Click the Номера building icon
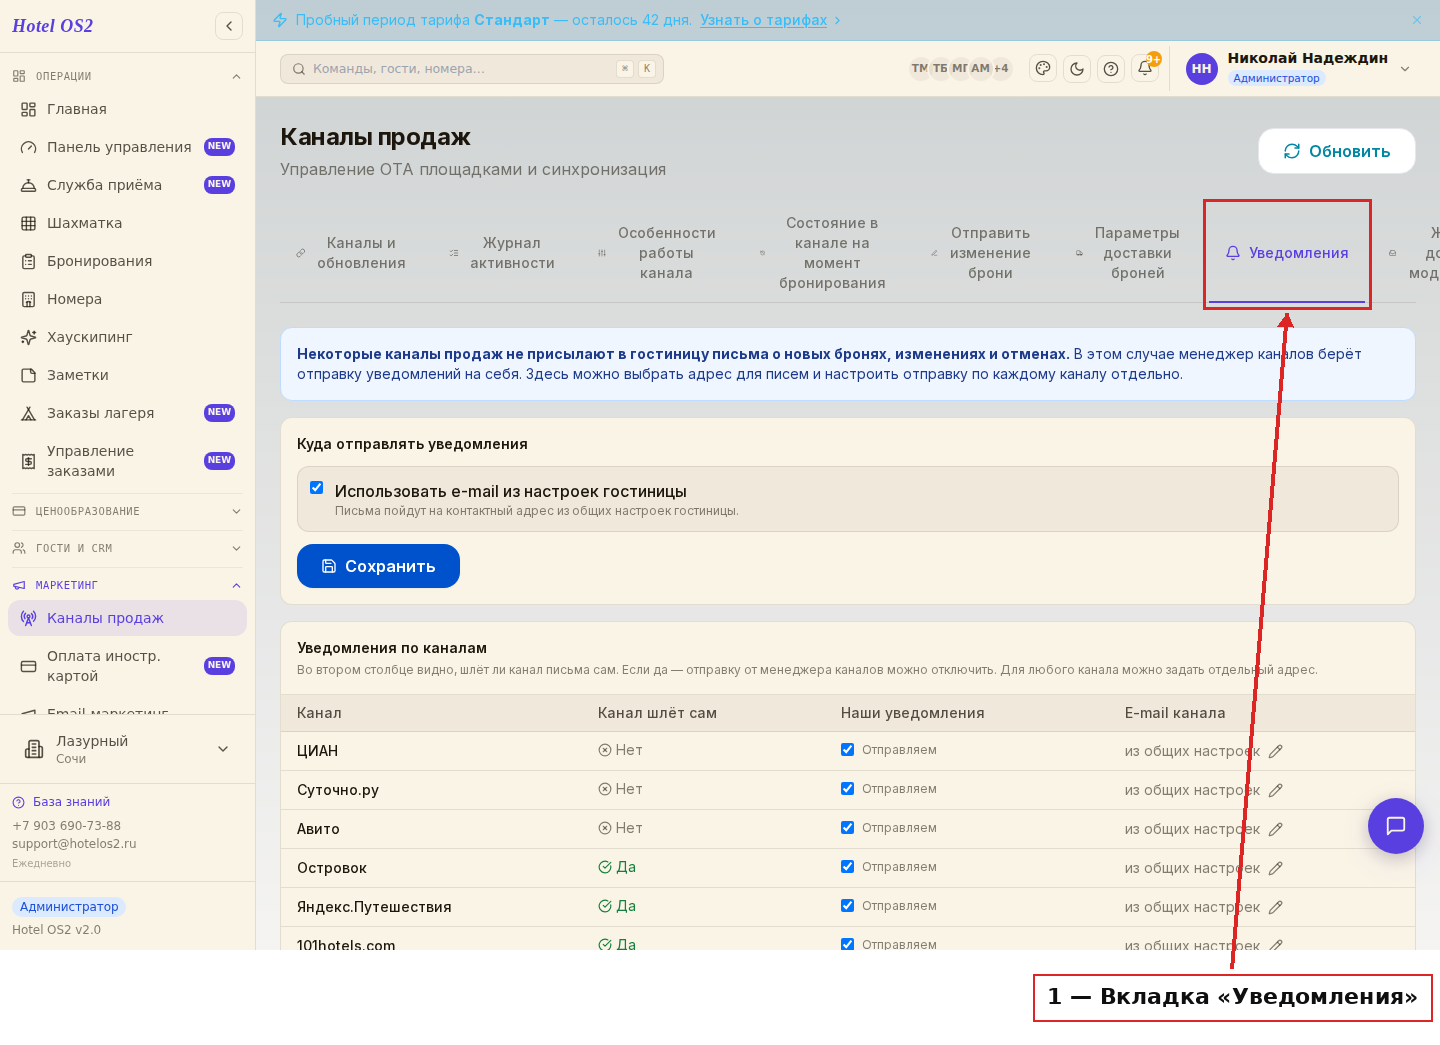The image size is (1440, 1045). [x=28, y=299]
